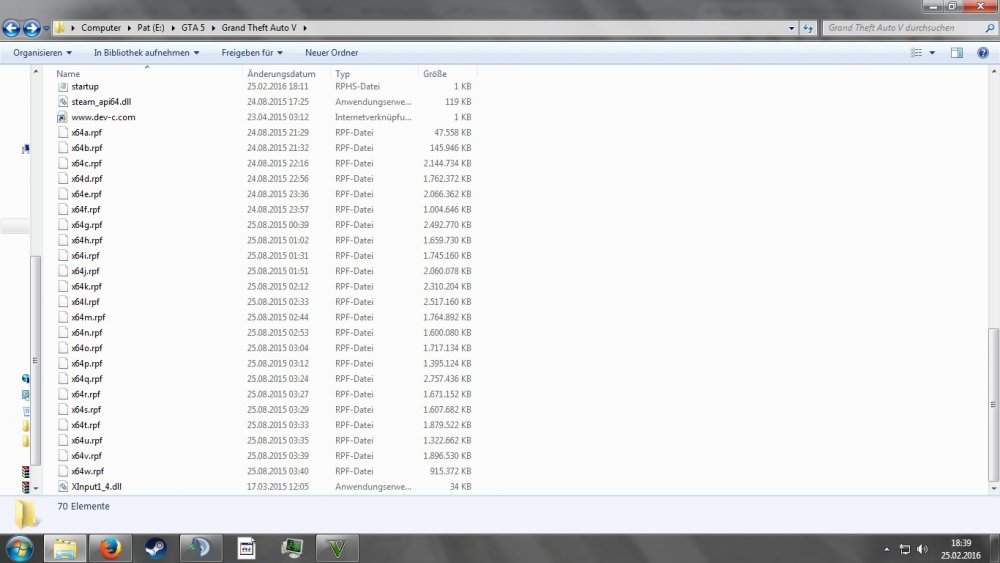Screen dimensions: 1000x563
Task: Open the view options dropdown arrow
Action: click(x=932, y=53)
